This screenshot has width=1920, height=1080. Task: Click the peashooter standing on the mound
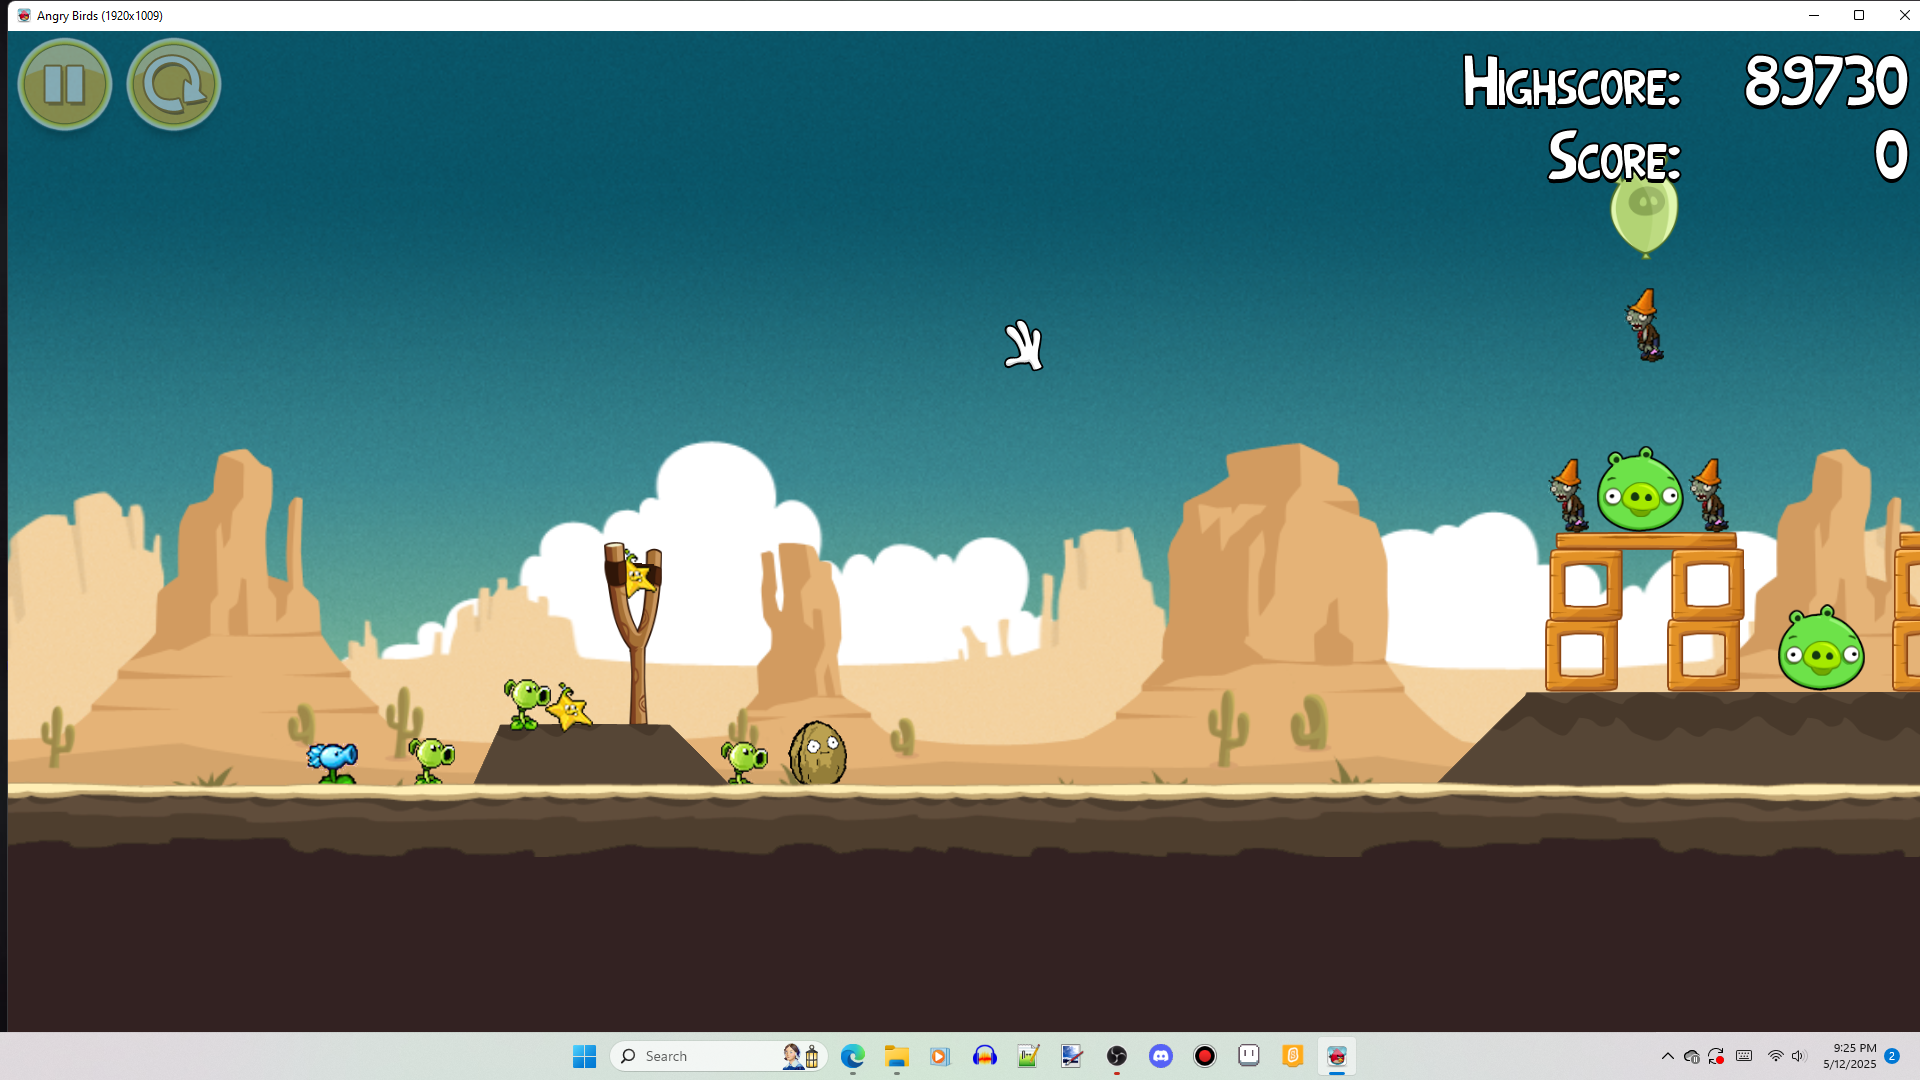pos(526,703)
